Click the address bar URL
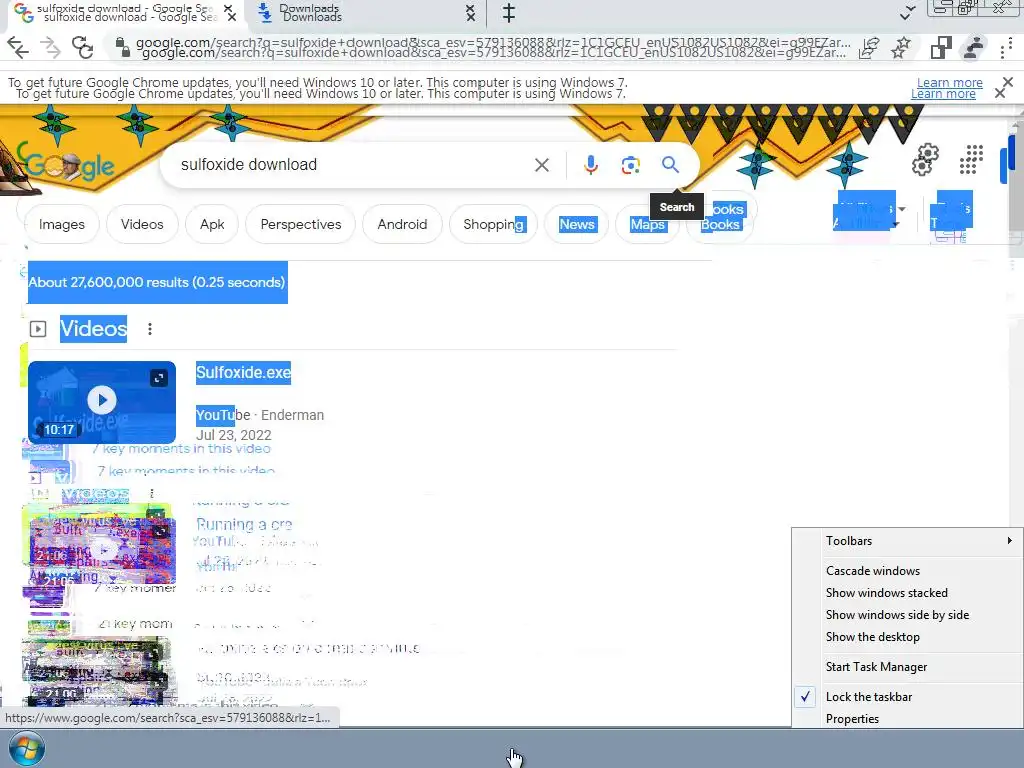Image resolution: width=1024 pixels, height=768 pixels. click(x=493, y=48)
